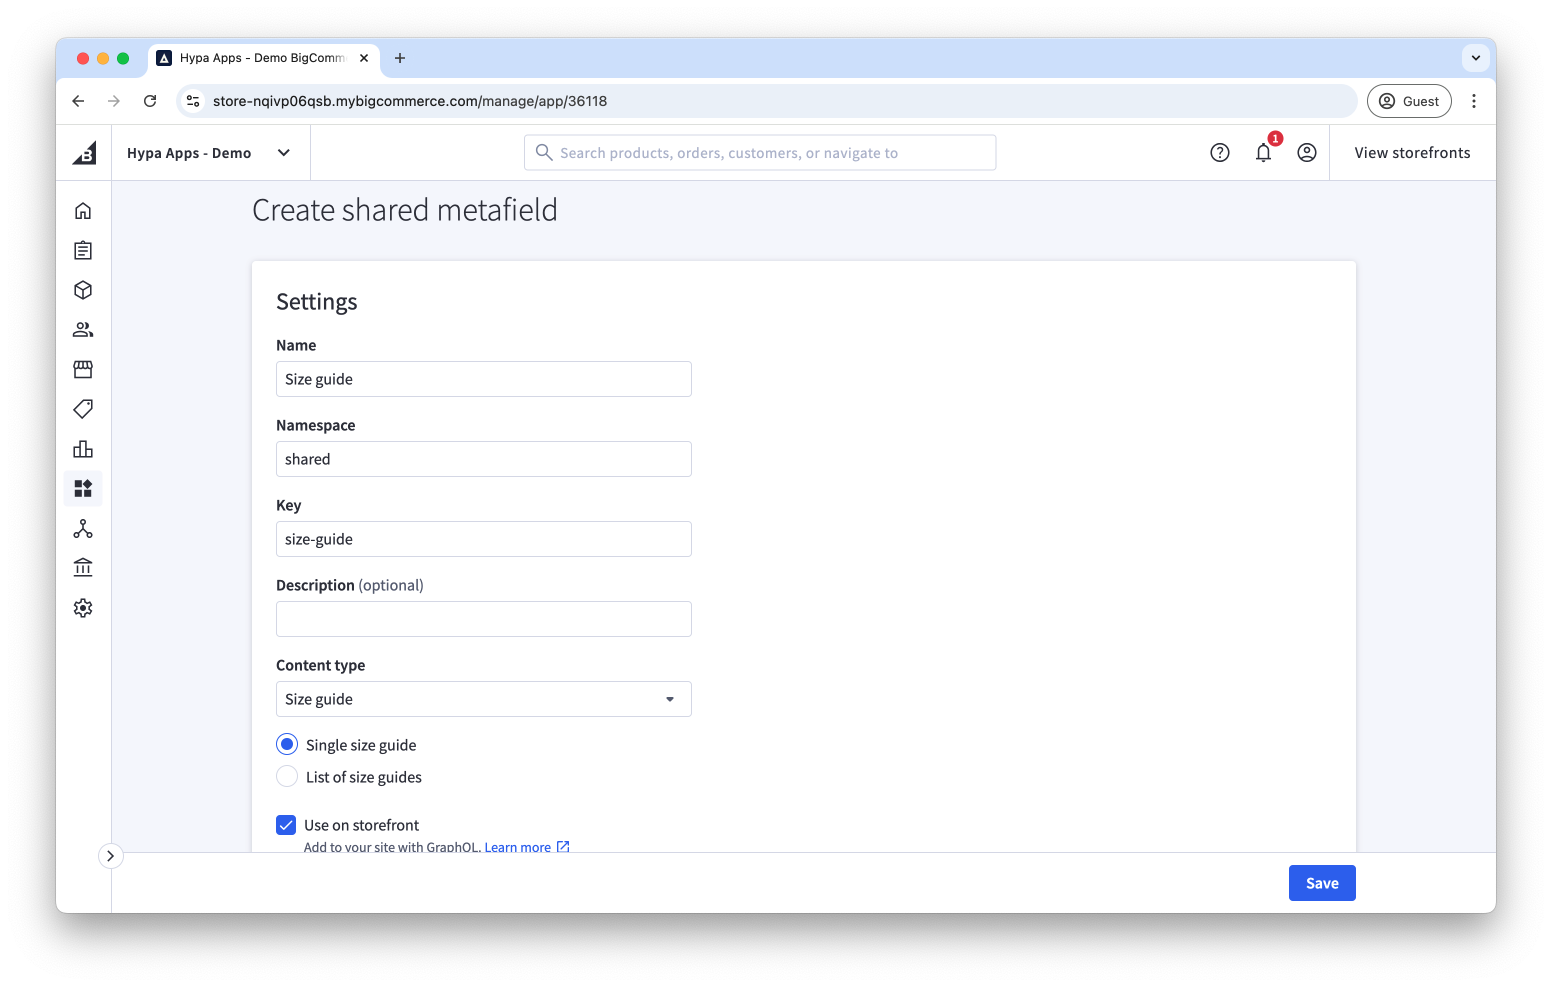The image size is (1552, 987).
Task: Toggle Use on storefront checkbox
Action: [286, 825]
